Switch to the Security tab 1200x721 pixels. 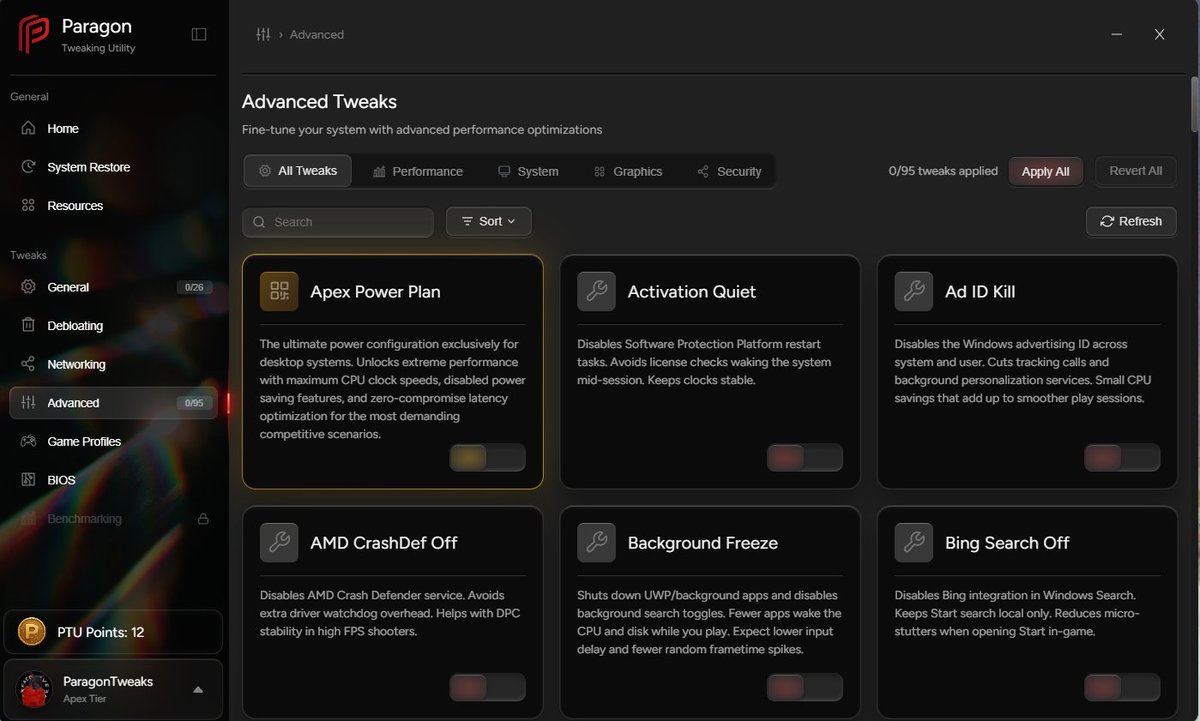point(729,171)
